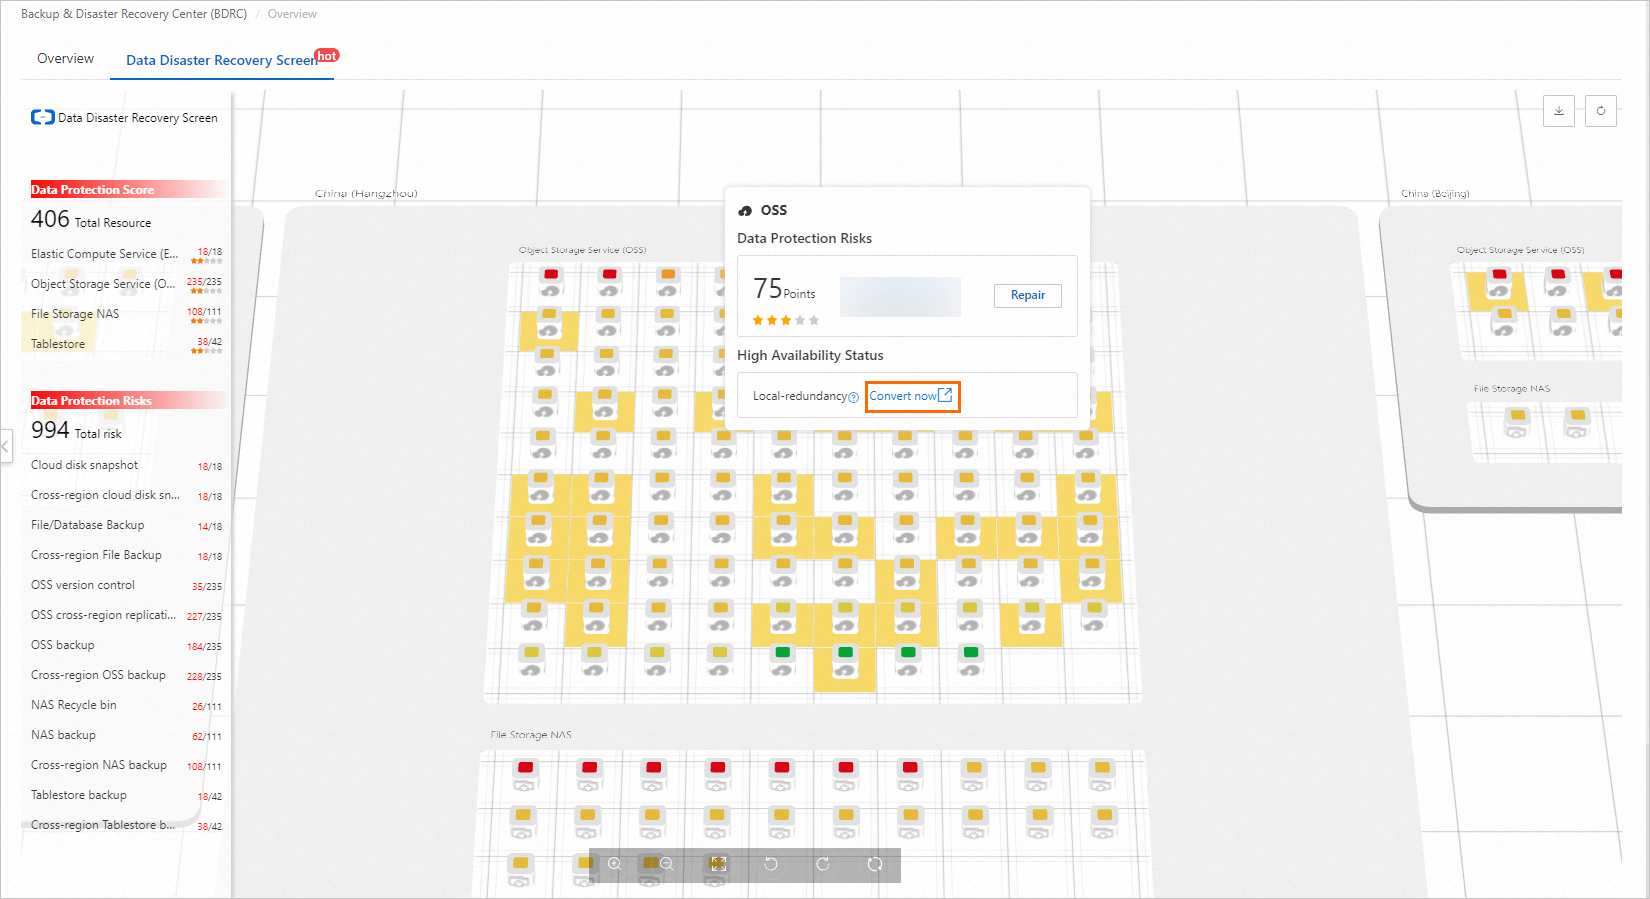Viewport: 1650px width, 899px height.
Task: Reset the view with the circular arrows icon
Action: click(x=875, y=864)
